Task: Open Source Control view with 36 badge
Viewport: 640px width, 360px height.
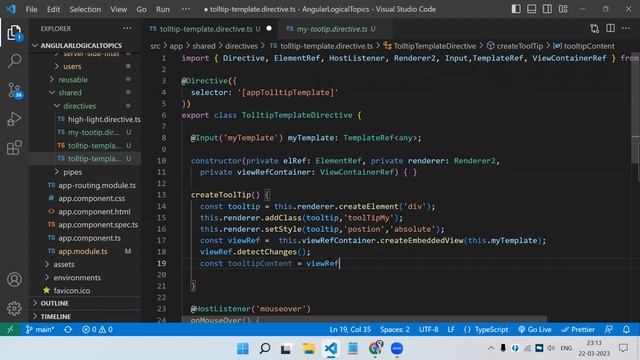Action: coord(15,90)
